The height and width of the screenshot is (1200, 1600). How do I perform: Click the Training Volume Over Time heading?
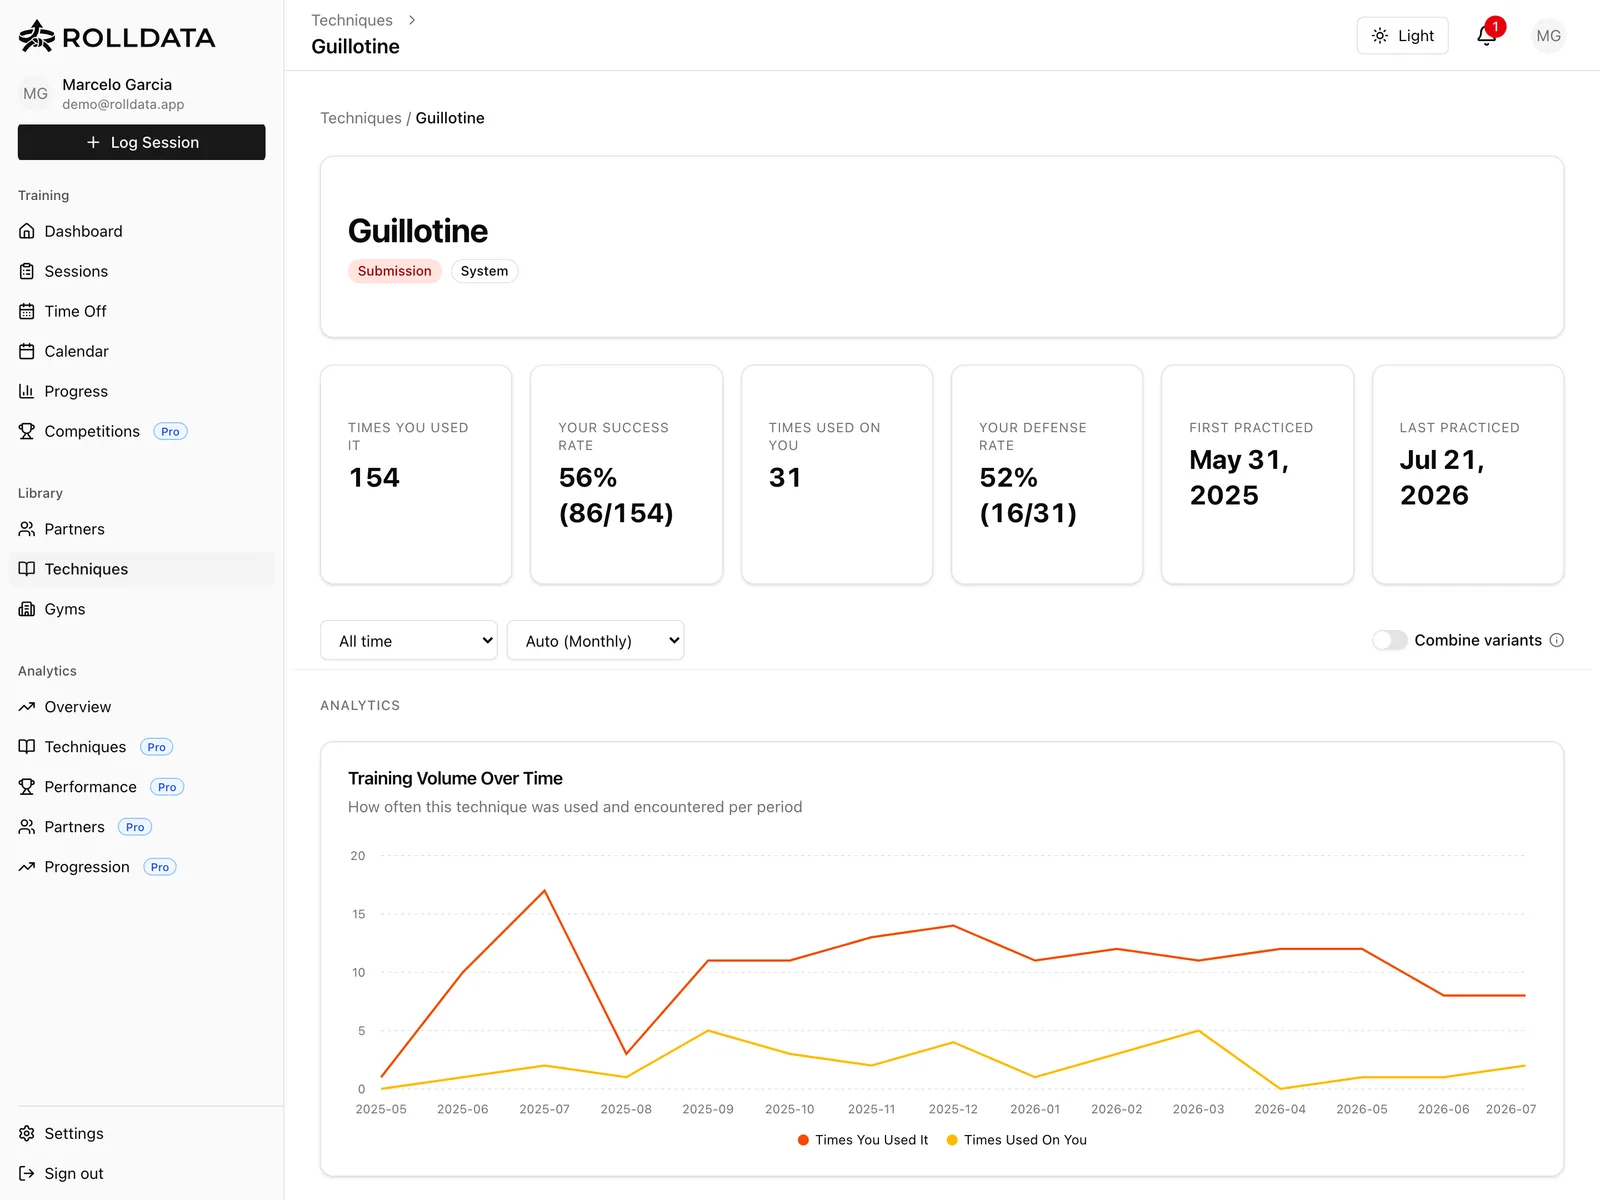(455, 778)
